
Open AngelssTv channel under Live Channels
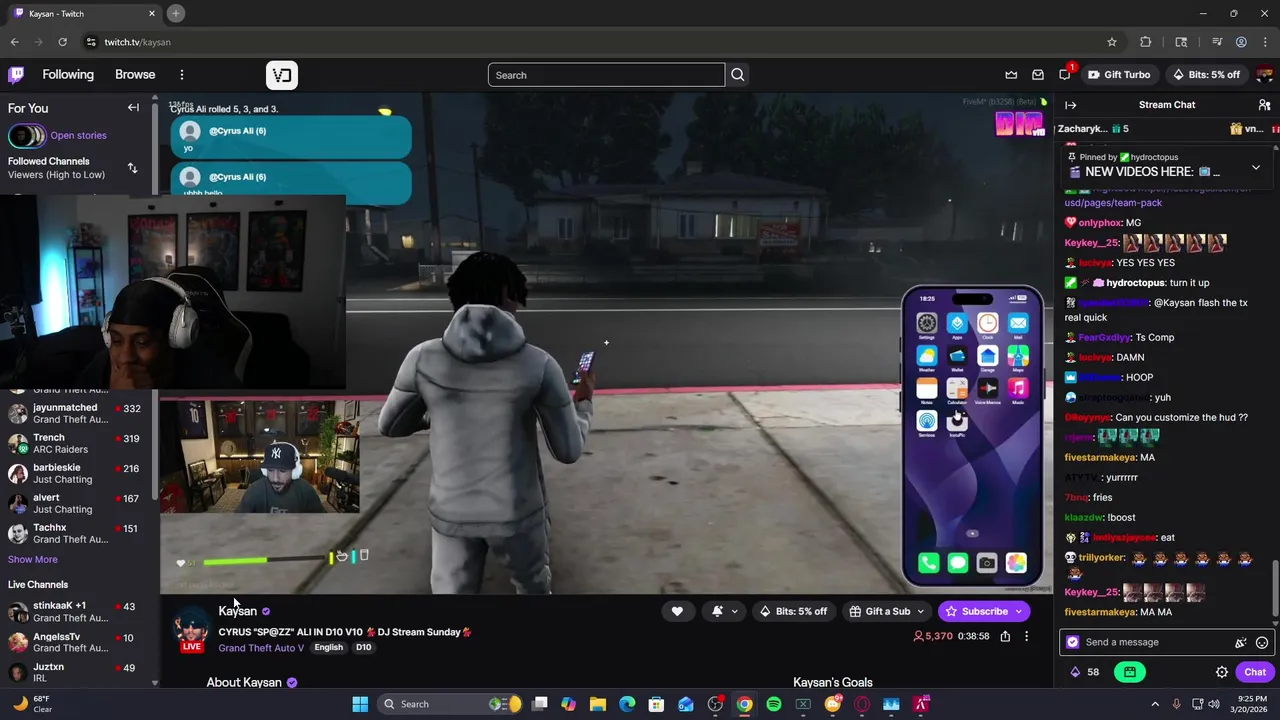click(75, 642)
